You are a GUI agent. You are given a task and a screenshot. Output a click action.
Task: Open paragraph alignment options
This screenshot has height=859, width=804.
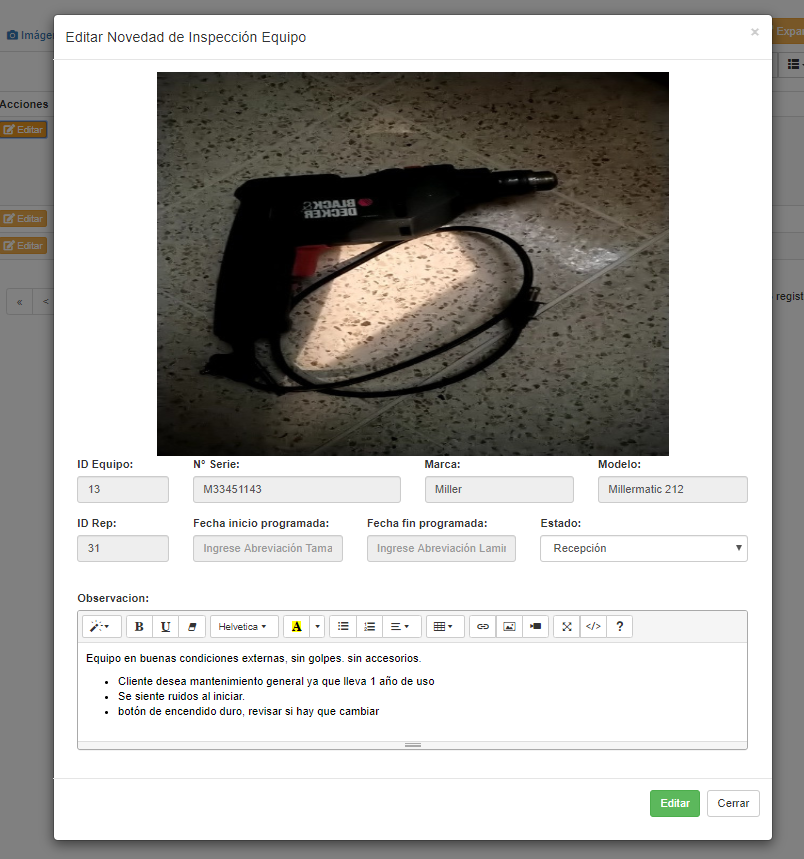(400, 627)
